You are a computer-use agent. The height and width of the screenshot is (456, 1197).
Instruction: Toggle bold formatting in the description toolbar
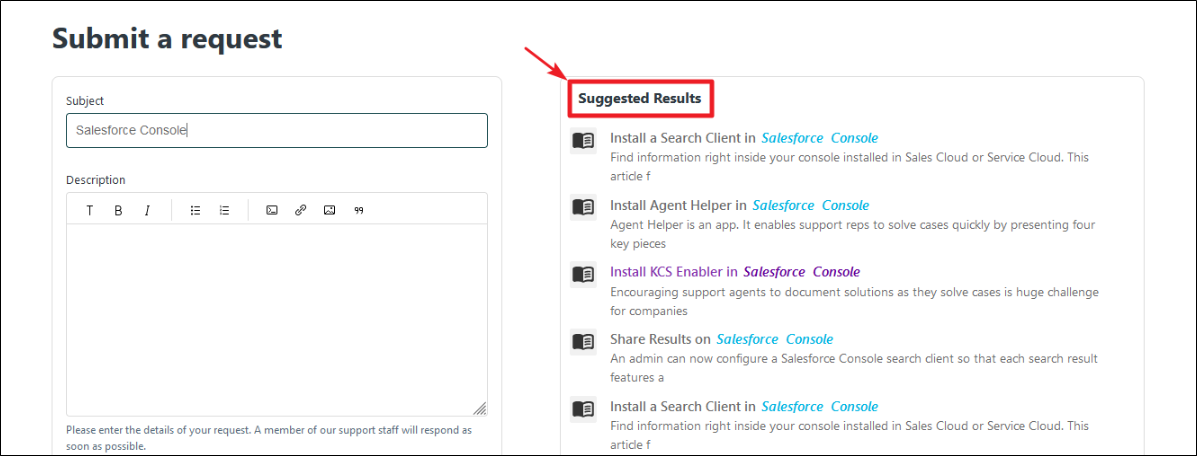click(x=118, y=210)
